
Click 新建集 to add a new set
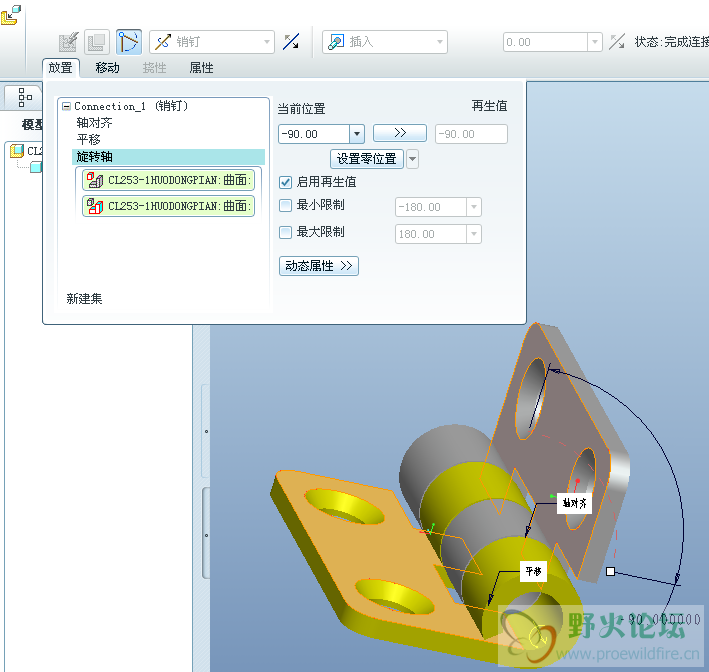tap(84, 299)
